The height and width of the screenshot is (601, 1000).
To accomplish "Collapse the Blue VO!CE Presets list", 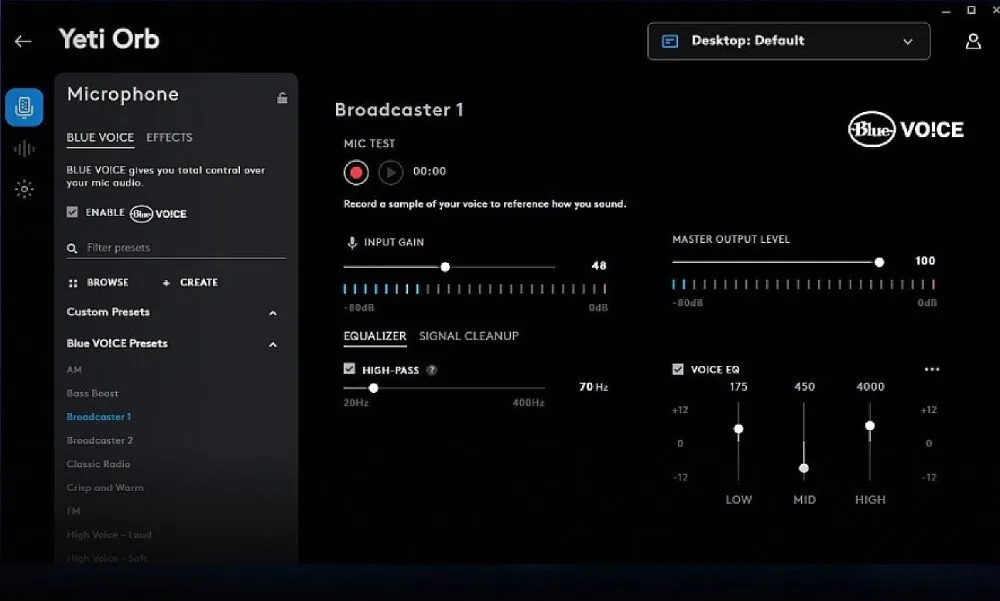I will tap(273, 344).
